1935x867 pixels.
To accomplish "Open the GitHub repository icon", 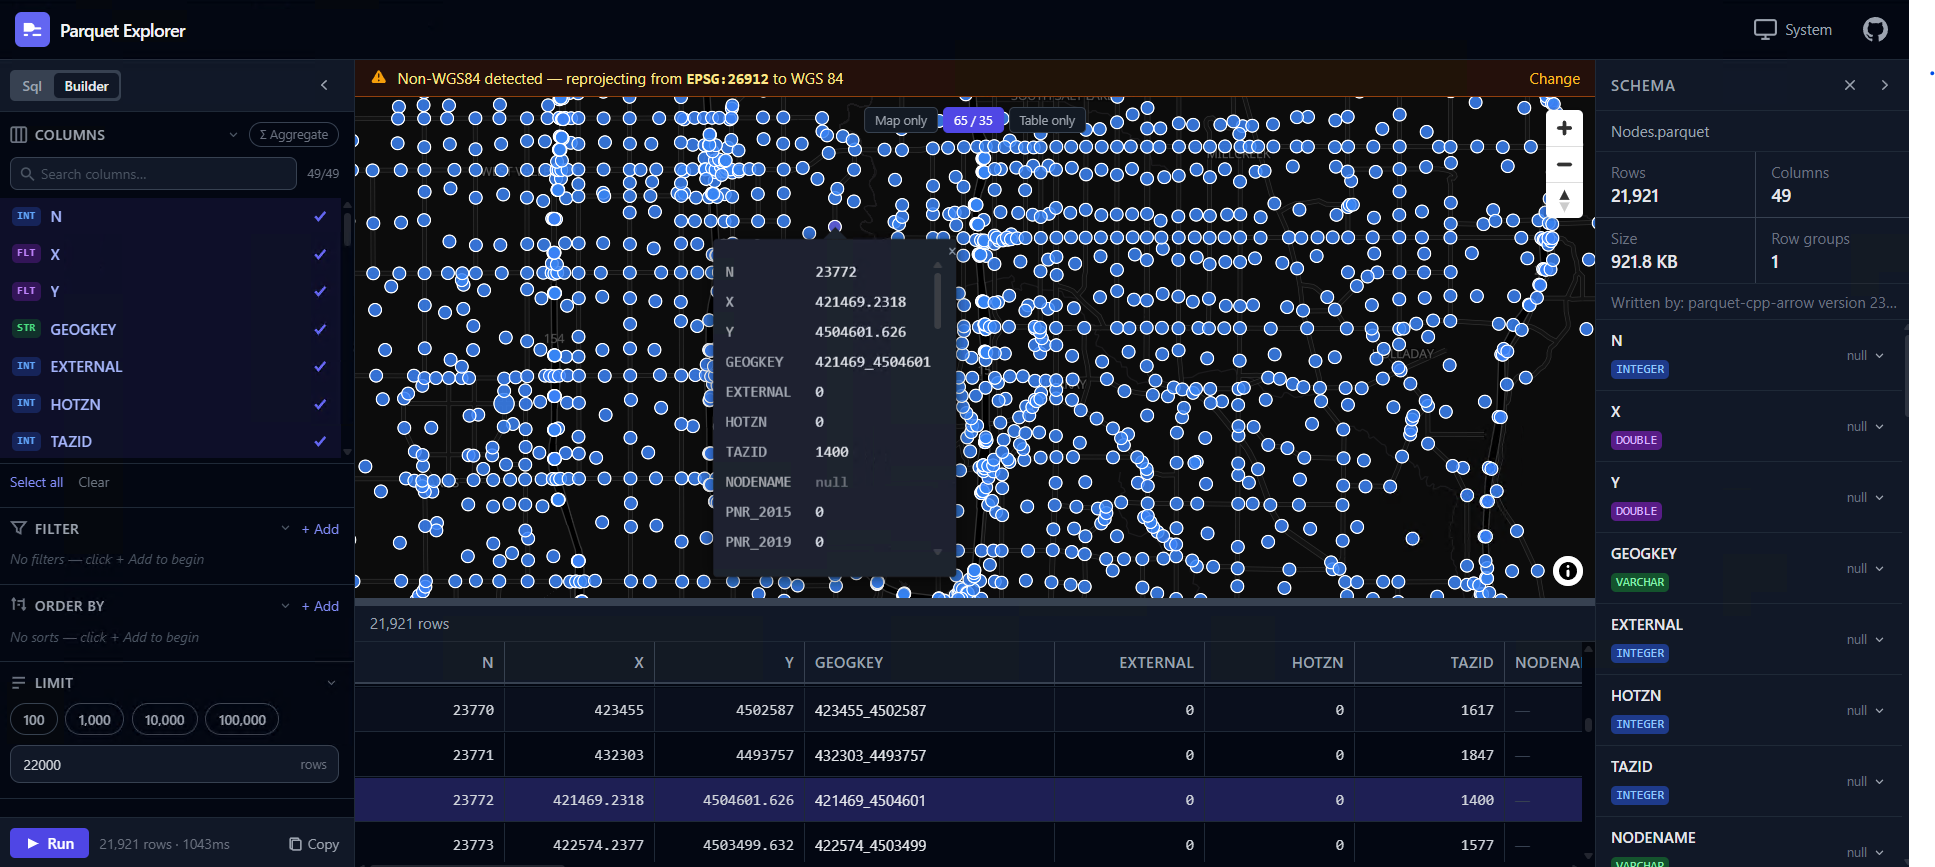I will (x=1875, y=30).
